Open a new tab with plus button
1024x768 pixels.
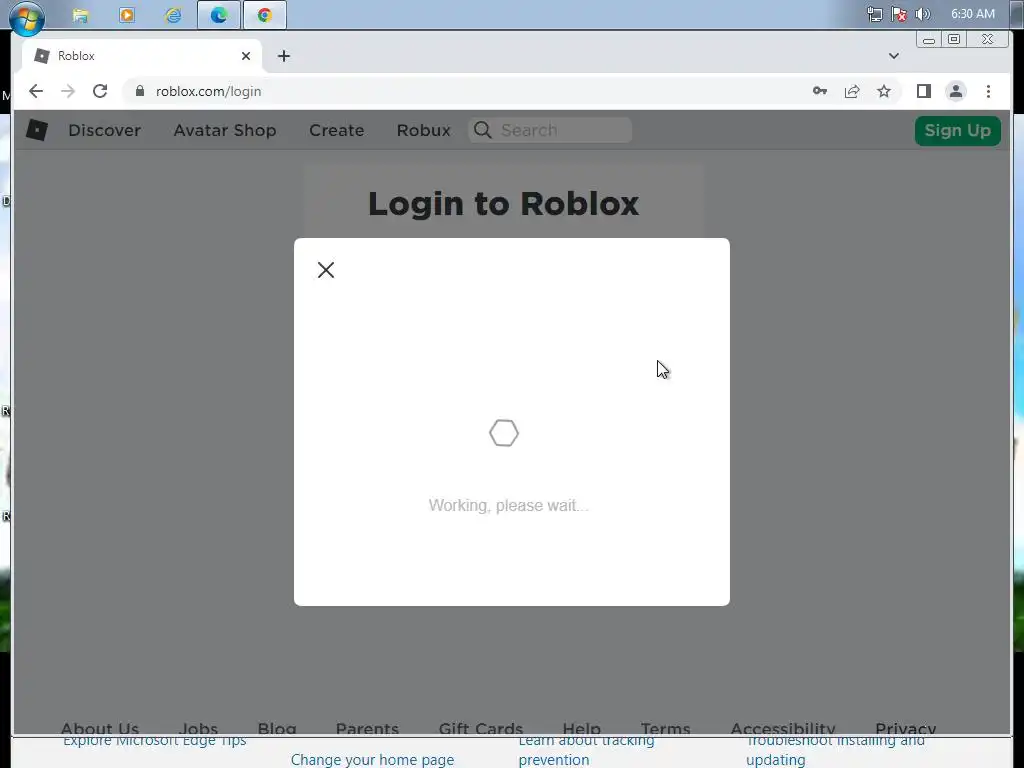point(283,56)
